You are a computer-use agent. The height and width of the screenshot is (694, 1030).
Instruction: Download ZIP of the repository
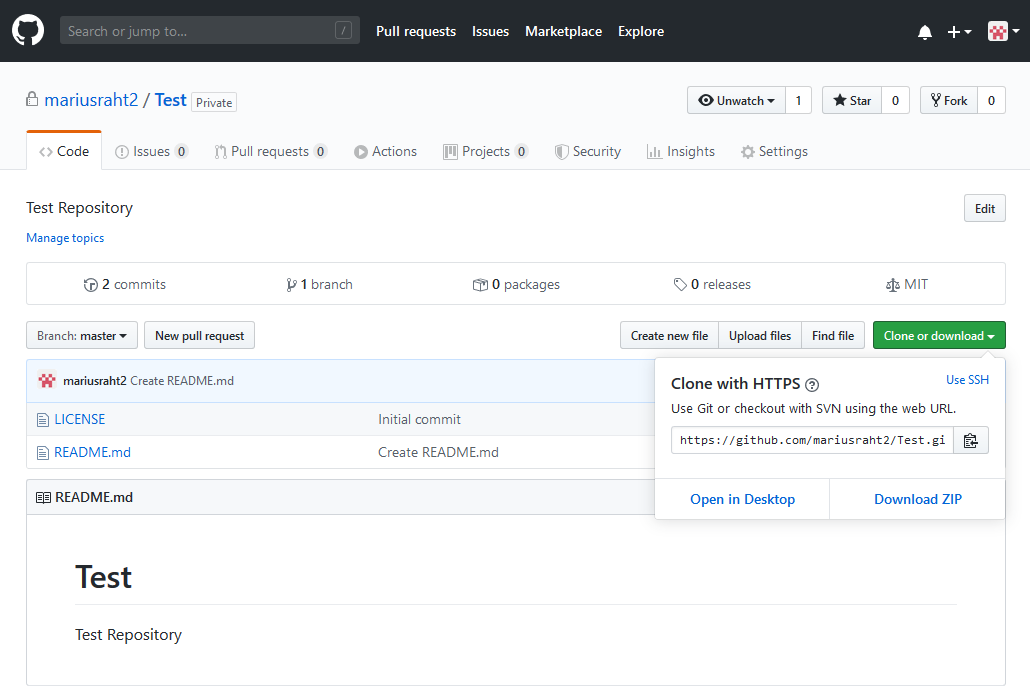(x=918, y=499)
